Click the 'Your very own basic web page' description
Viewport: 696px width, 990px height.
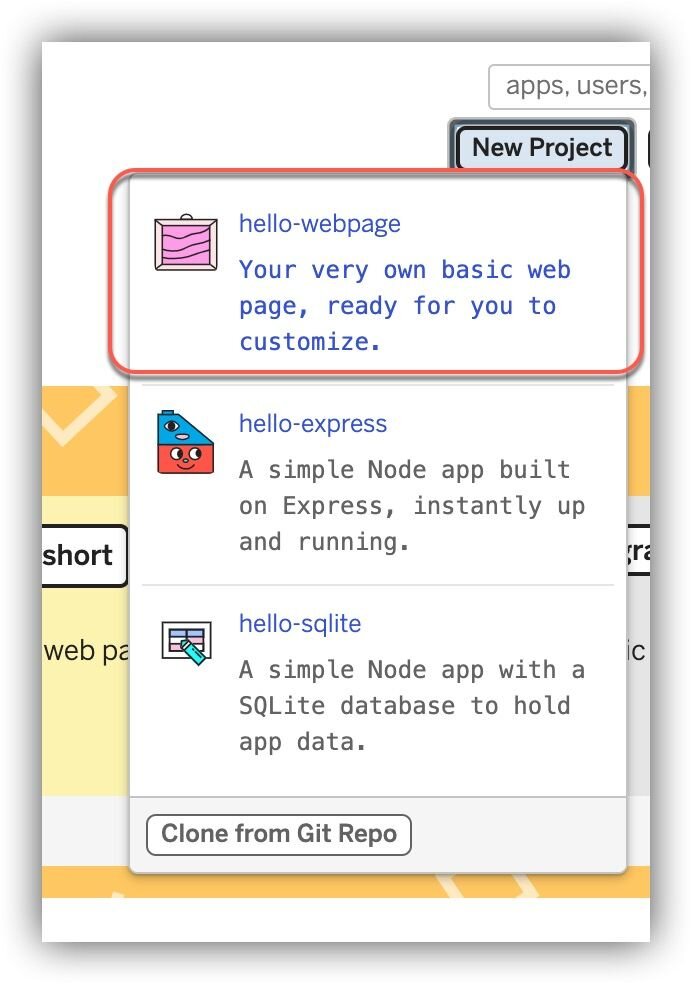pos(405,306)
